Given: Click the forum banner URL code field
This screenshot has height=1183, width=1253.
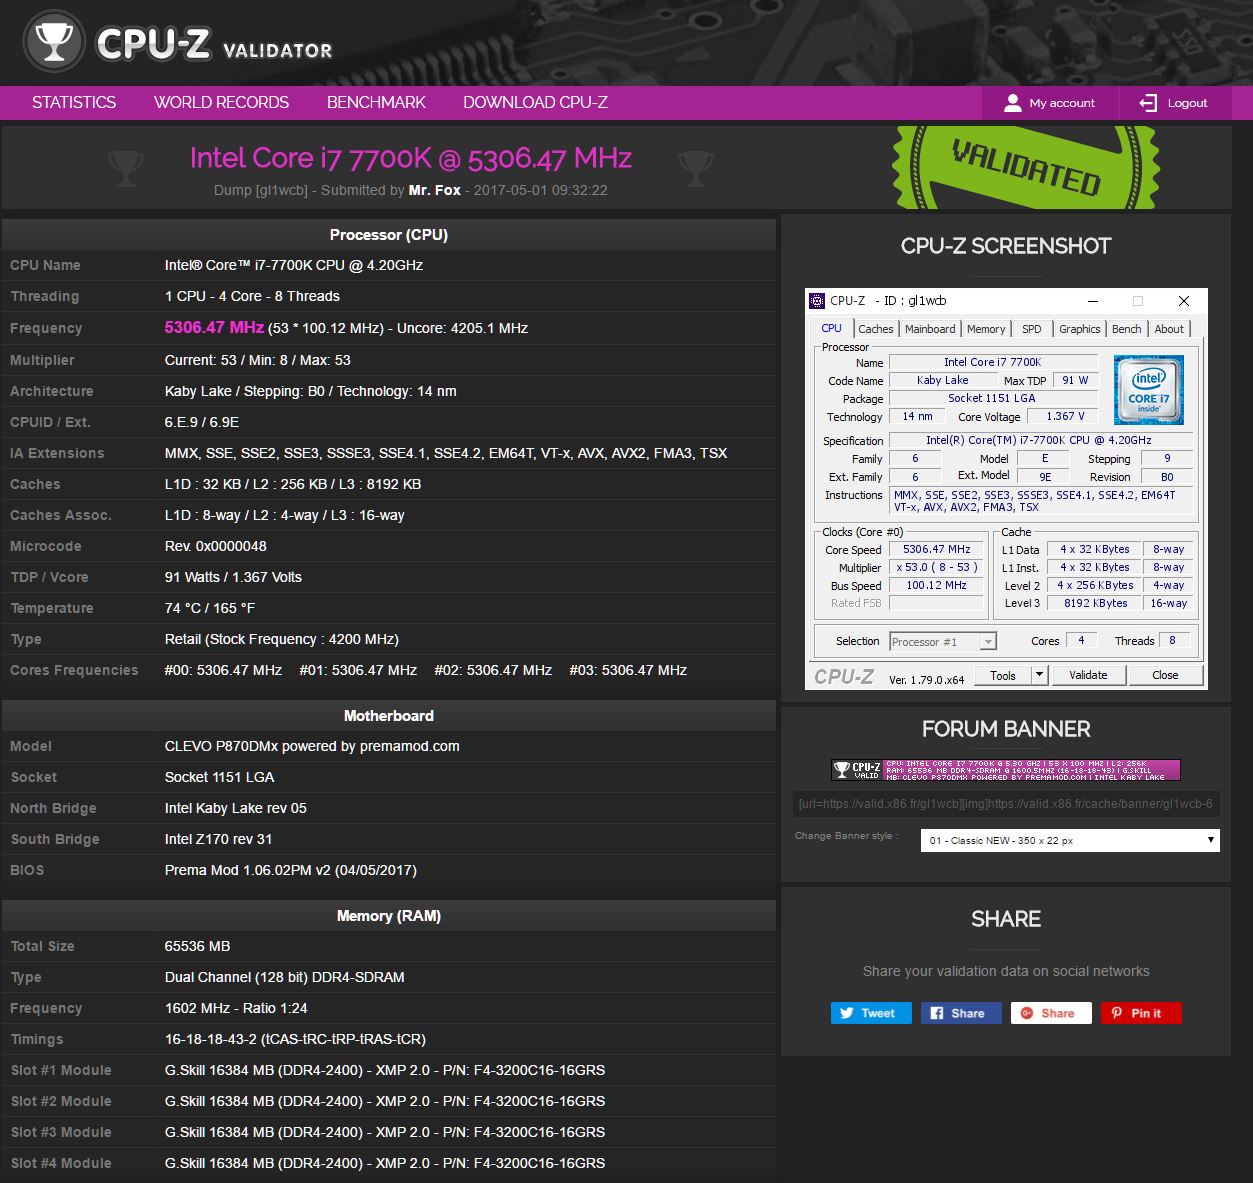Looking at the screenshot, I should click(x=1005, y=803).
